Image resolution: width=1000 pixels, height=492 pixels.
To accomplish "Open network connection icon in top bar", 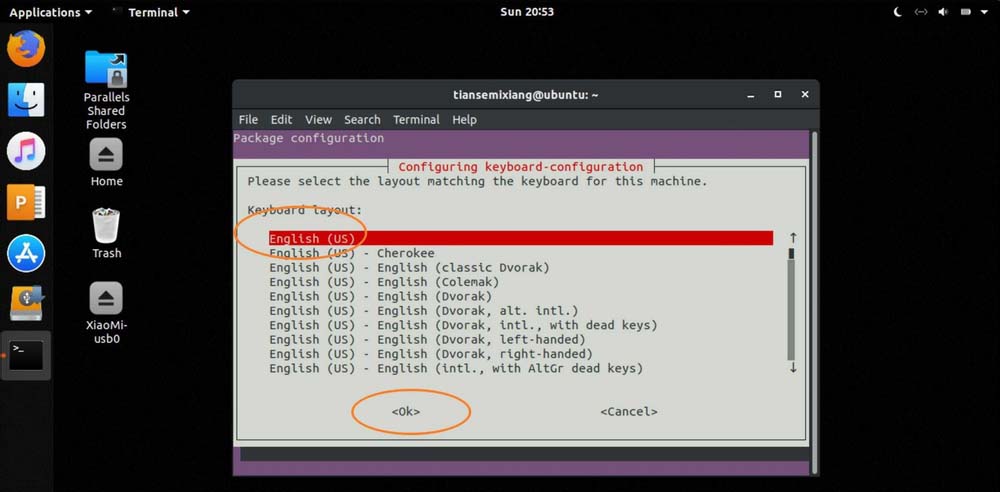I will (921, 12).
